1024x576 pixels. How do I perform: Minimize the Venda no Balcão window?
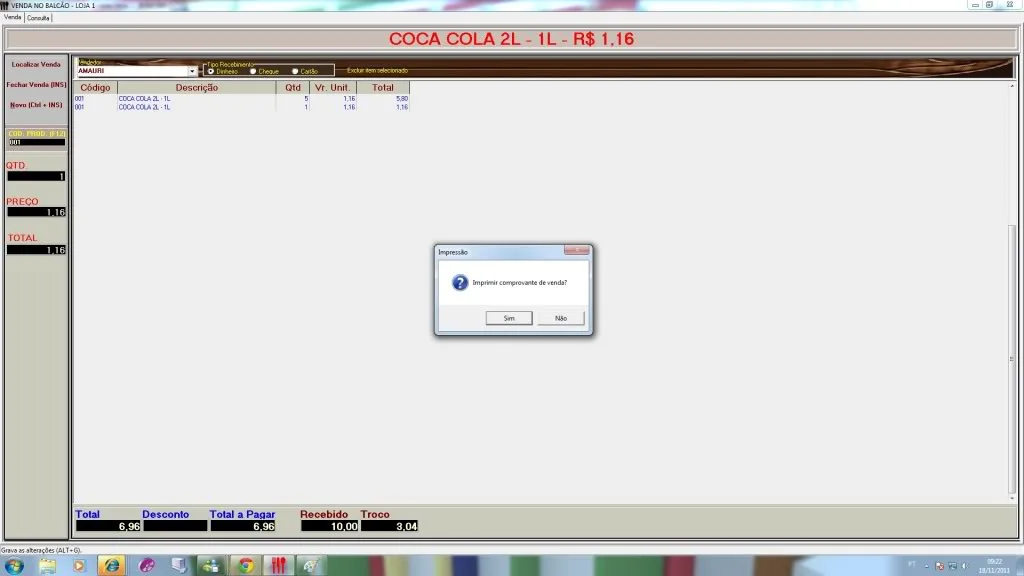pos(975,5)
